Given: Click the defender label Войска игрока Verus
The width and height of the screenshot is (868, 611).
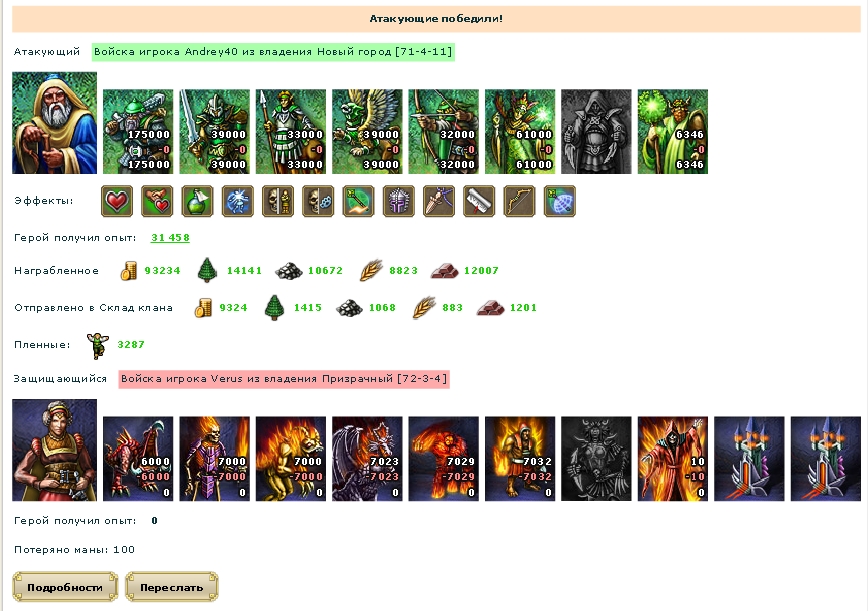Looking at the screenshot, I should [x=284, y=379].
